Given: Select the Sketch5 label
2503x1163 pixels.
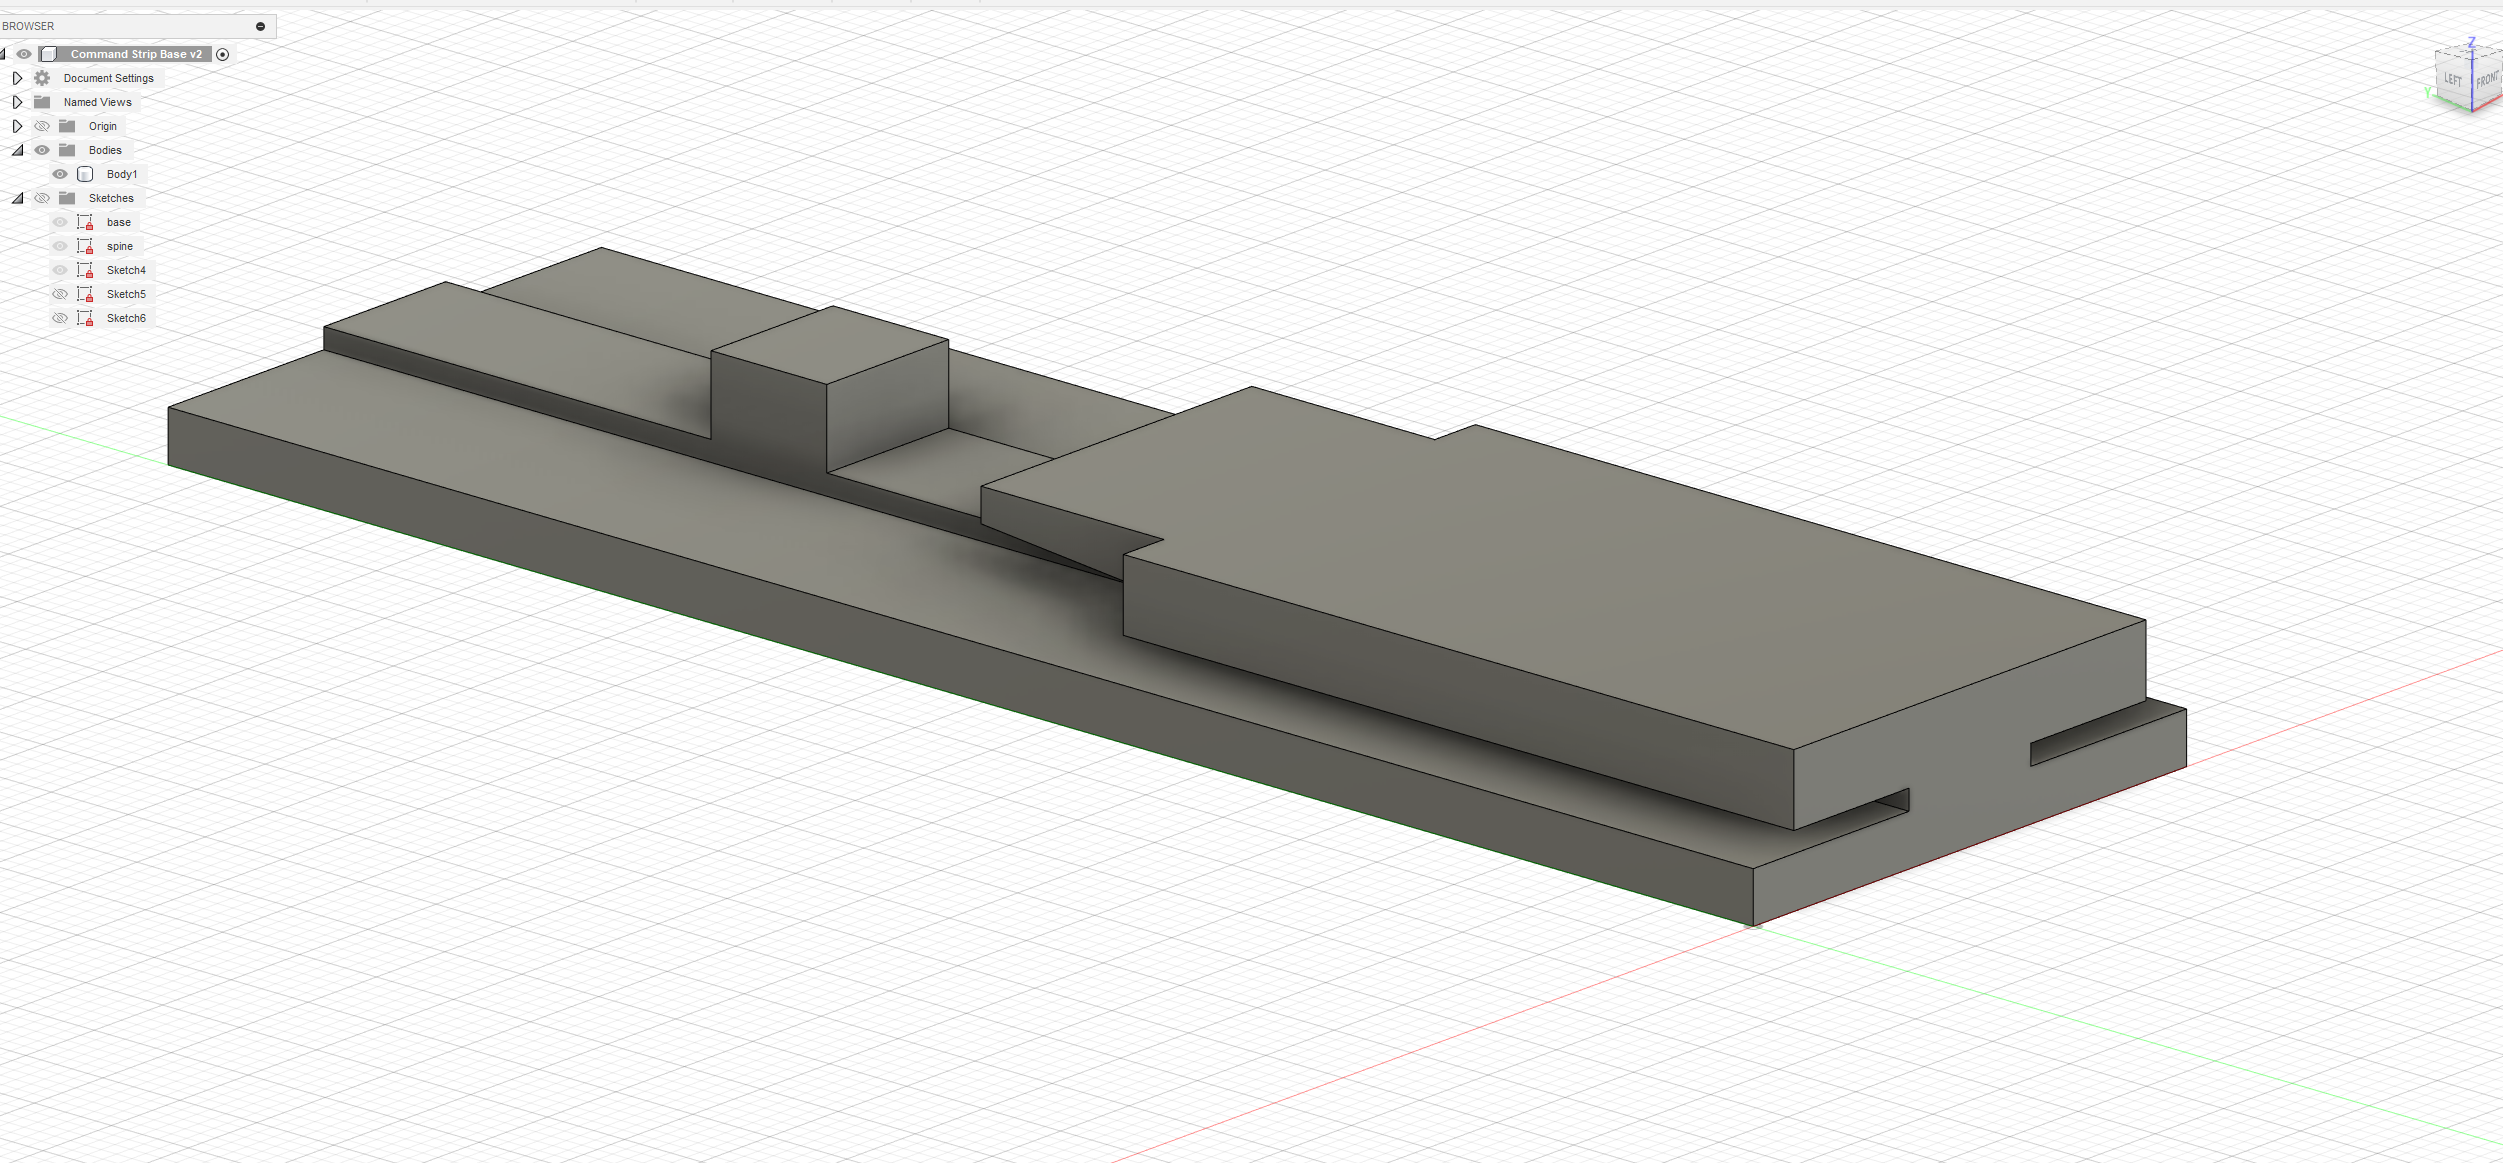Looking at the screenshot, I should pyautogui.click(x=126, y=294).
